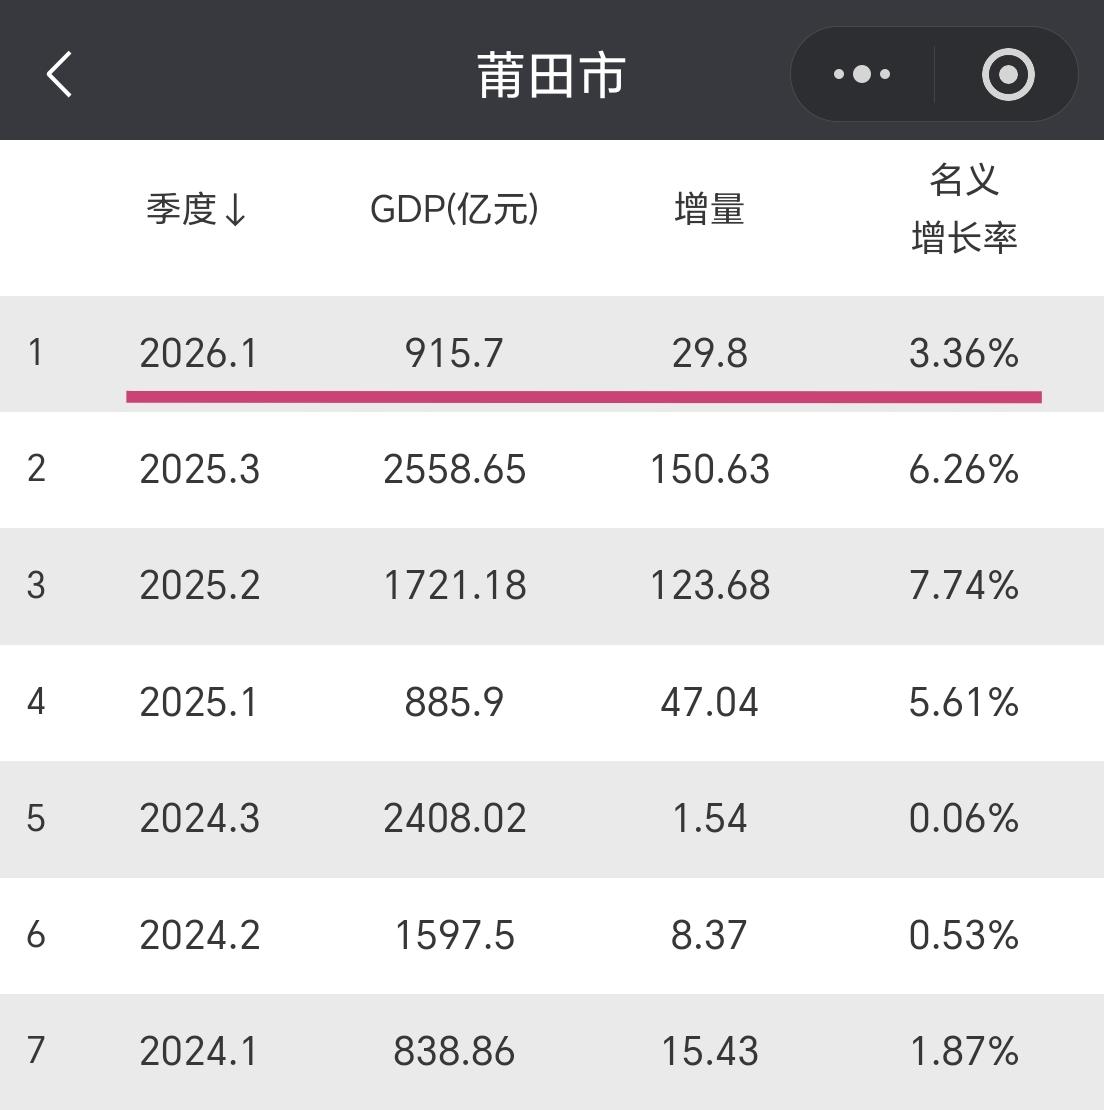Click the 29.8 increment value
This screenshot has height=1110, width=1104.
[x=710, y=353]
